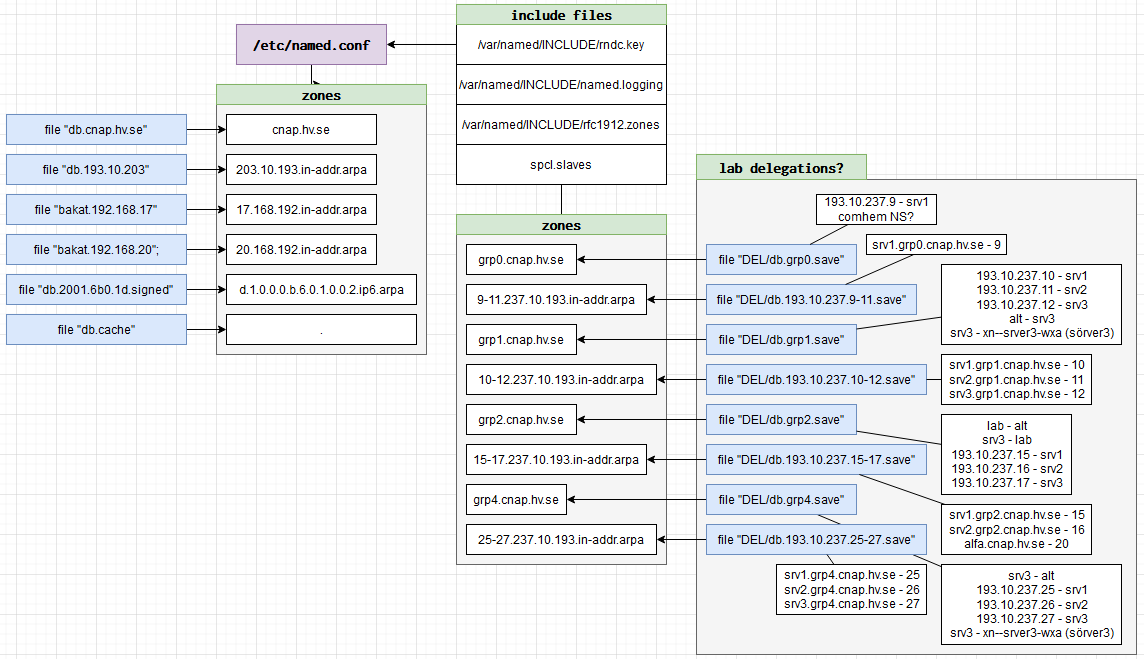Select 20.168.192.in-addr.arpa zone box
Image resolution: width=1144 pixels, height=659 pixels.
301,250
